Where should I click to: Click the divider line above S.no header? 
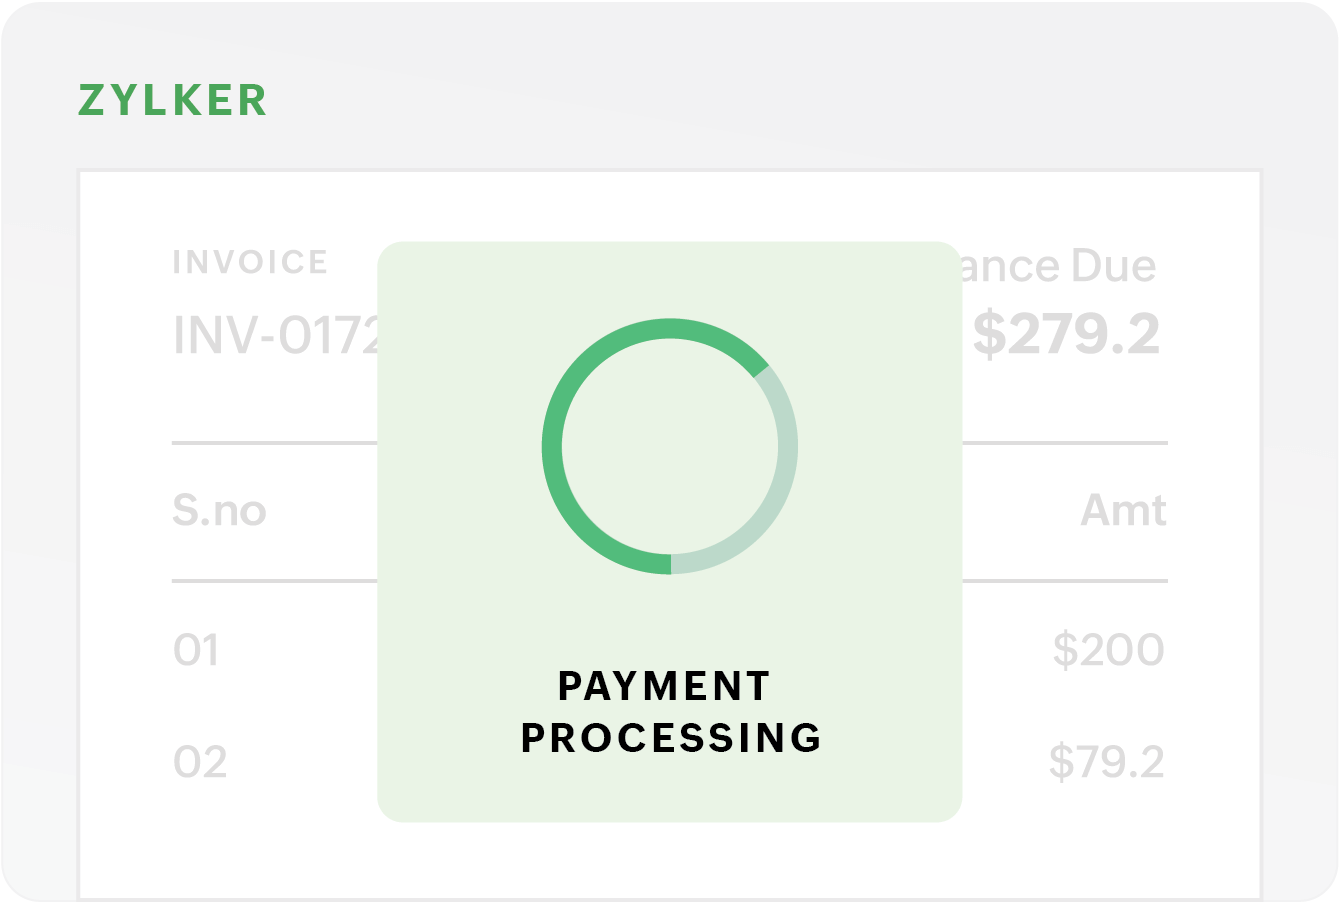click(274, 443)
